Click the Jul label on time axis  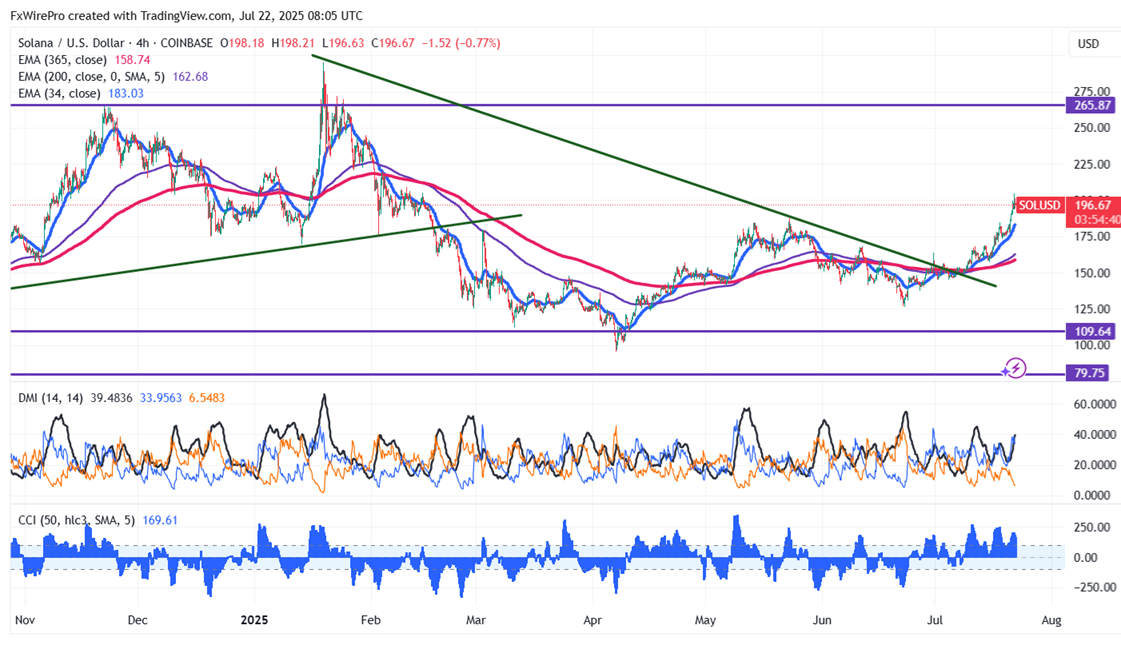click(934, 620)
